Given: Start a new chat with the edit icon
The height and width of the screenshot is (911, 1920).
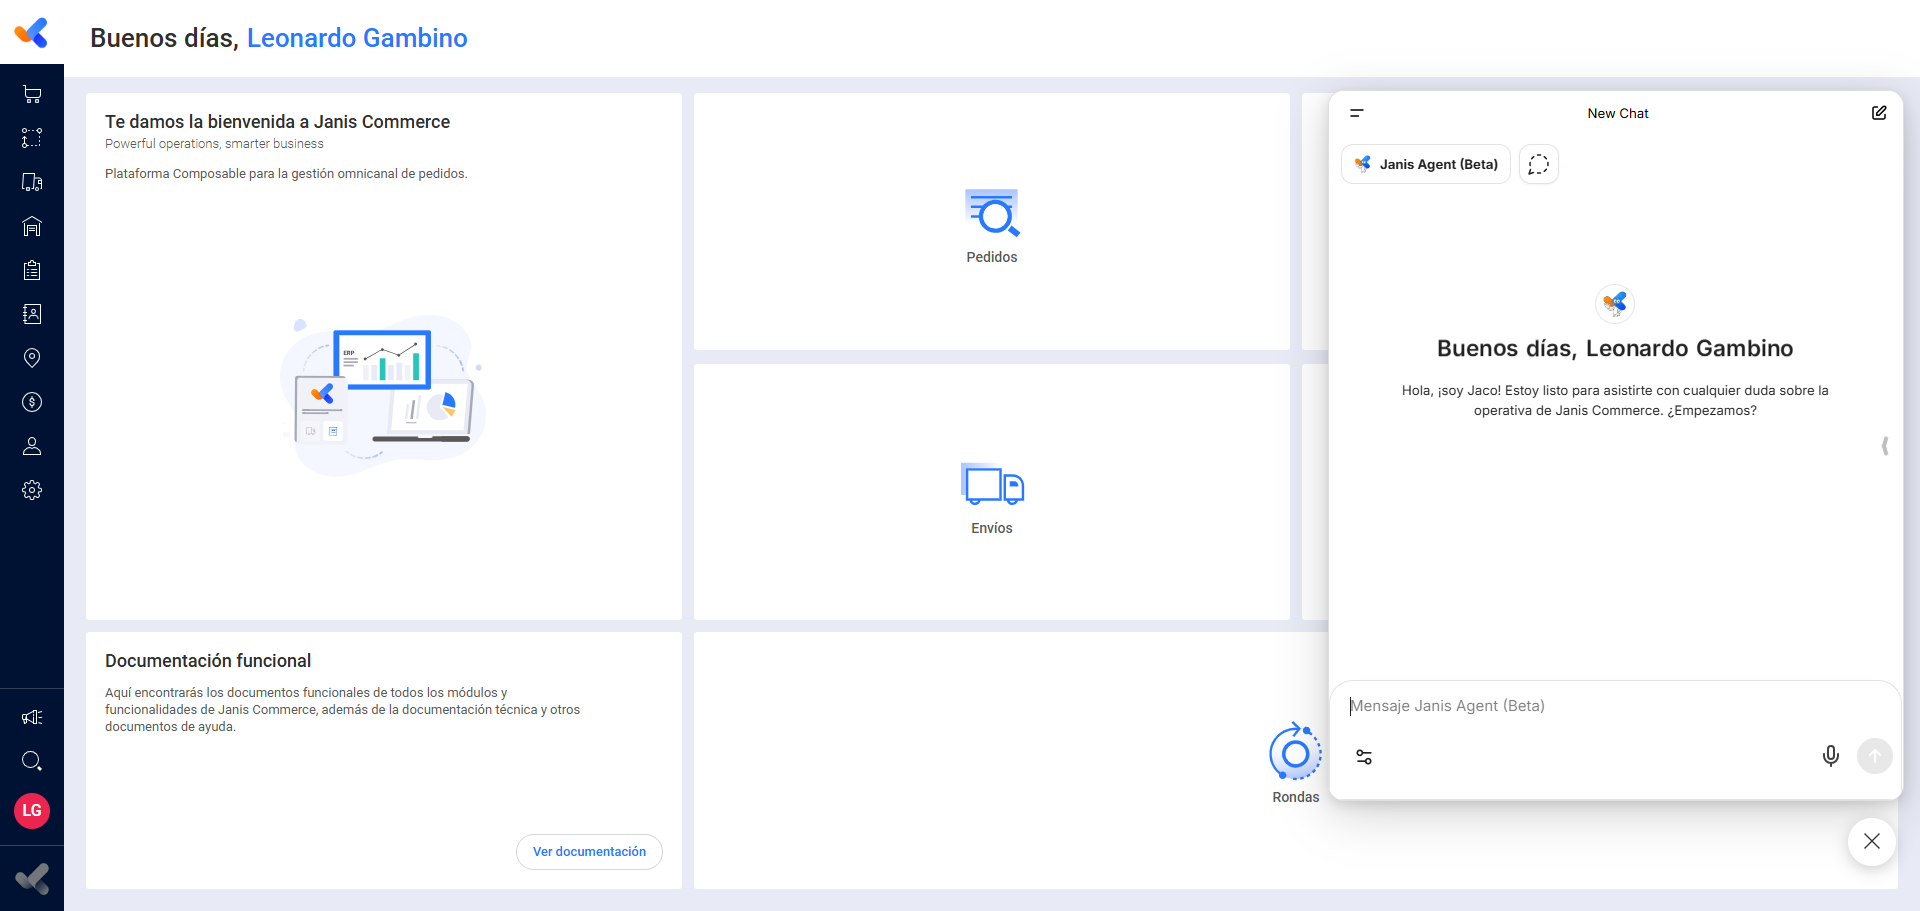Looking at the screenshot, I should pyautogui.click(x=1879, y=113).
